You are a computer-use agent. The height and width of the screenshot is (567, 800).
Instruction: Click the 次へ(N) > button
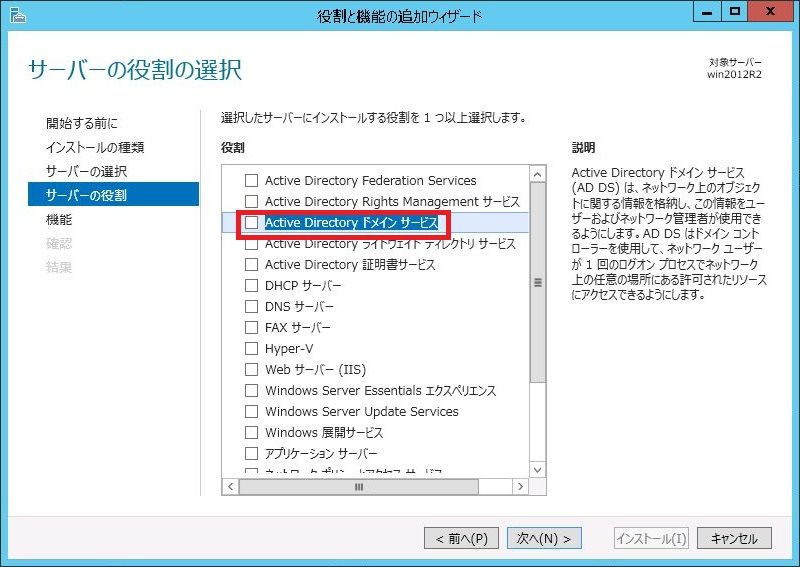tap(544, 538)
